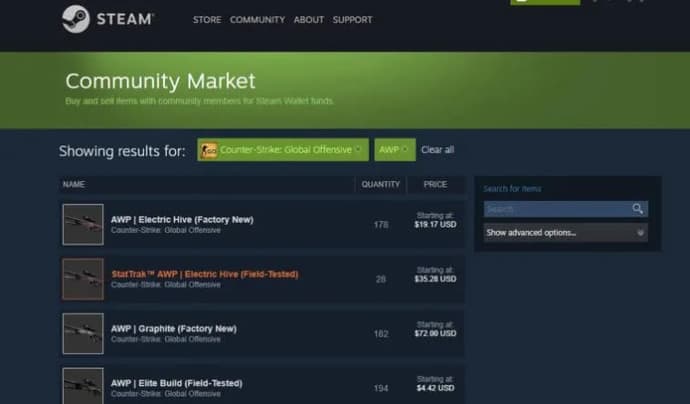
Task: Open the STORE menu
Action: [x=207, y=20]
